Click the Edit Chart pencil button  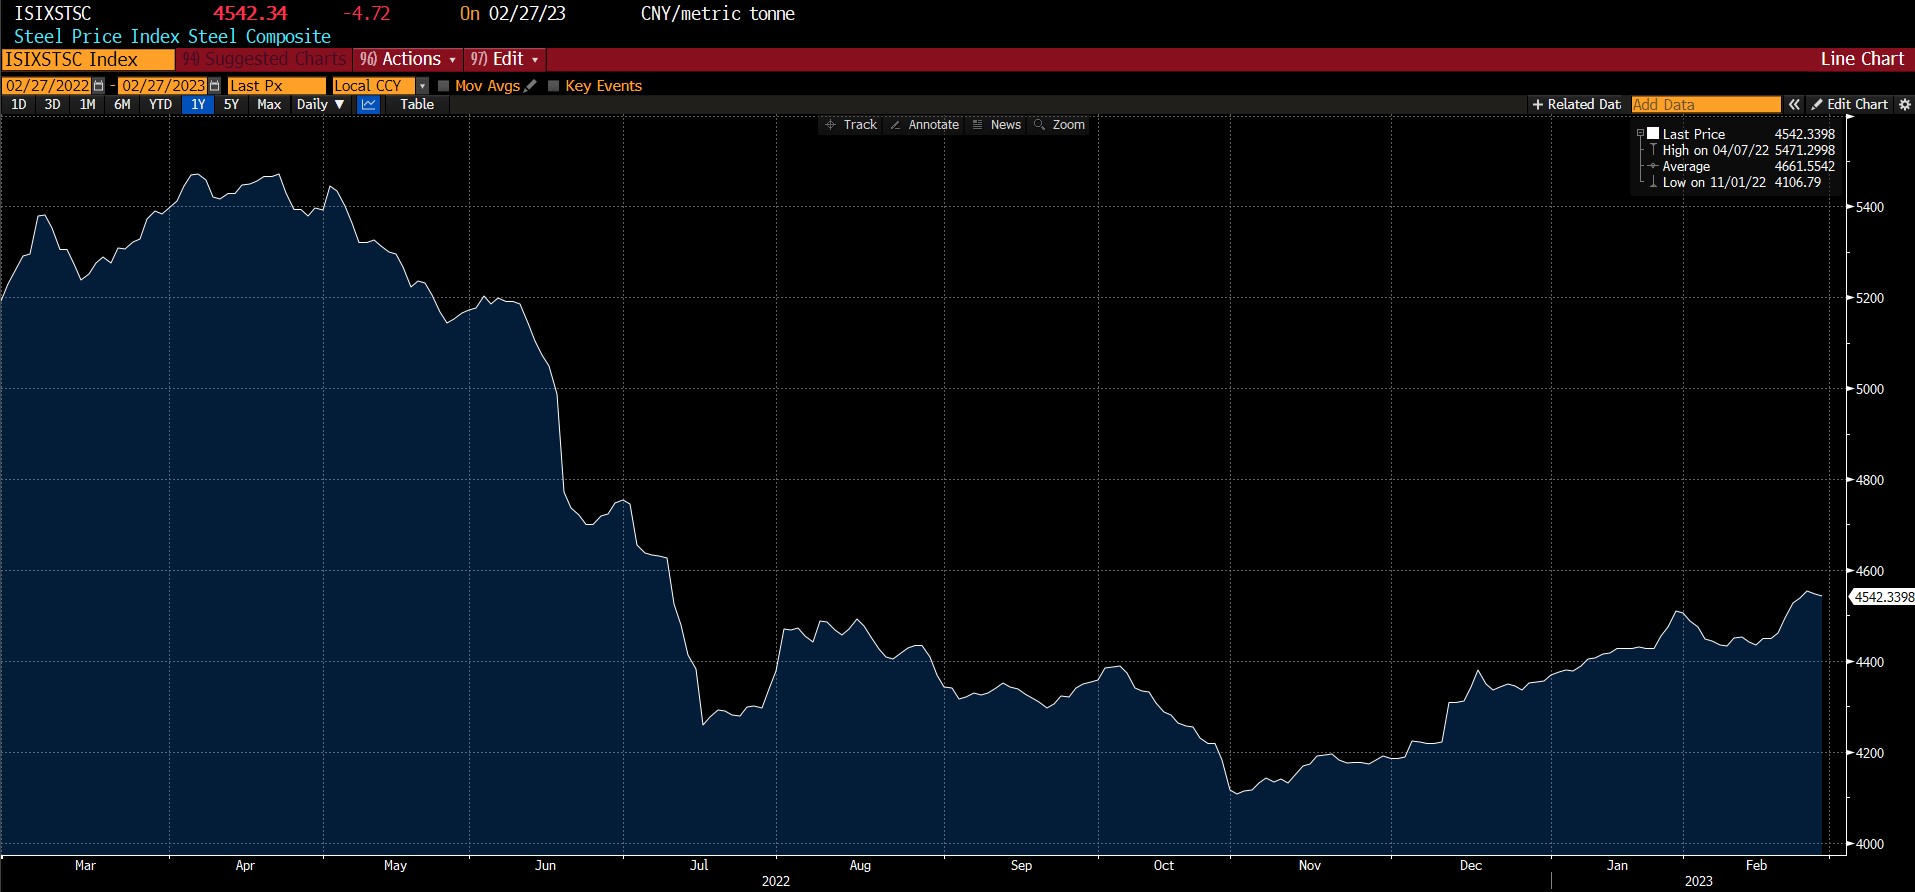pos(1849,104)
